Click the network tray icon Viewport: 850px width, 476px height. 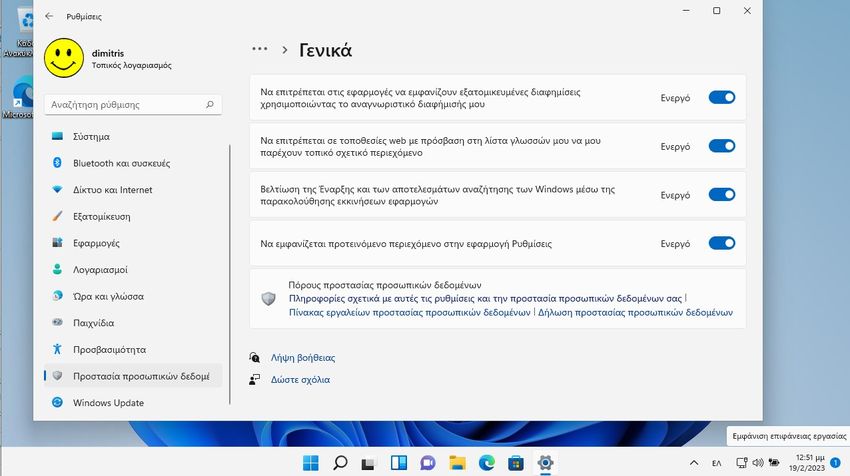[x=741, y=462]
